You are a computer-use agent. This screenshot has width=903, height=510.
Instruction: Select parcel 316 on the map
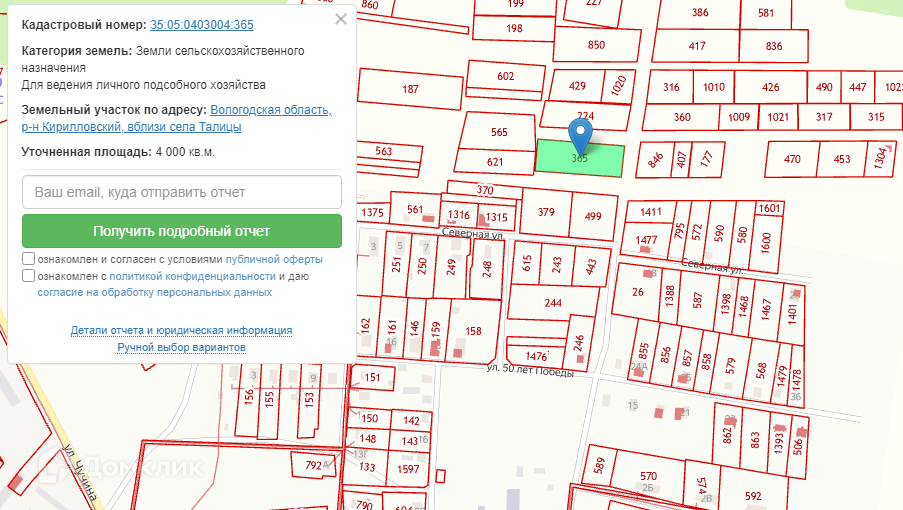tap(671, 87)
